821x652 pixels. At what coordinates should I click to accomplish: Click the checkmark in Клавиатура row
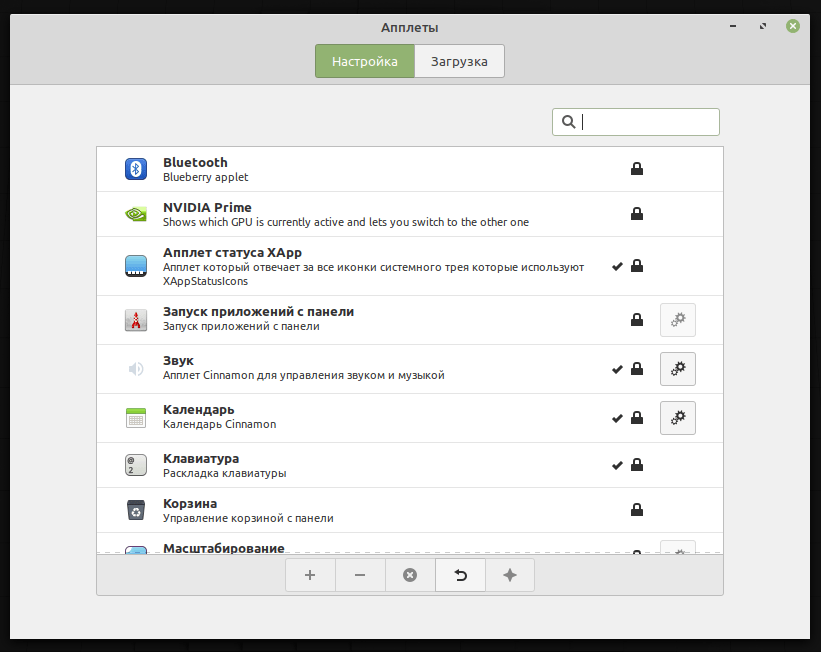coord(617,466)
